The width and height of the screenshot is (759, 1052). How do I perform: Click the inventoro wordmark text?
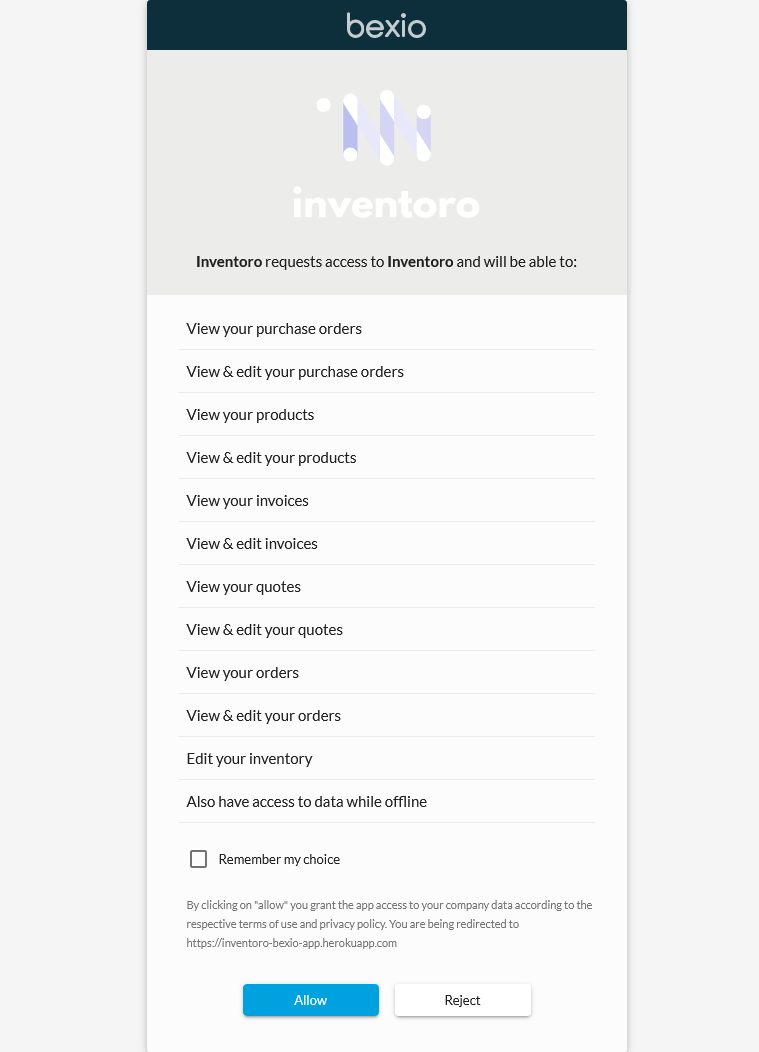point(386,202)
